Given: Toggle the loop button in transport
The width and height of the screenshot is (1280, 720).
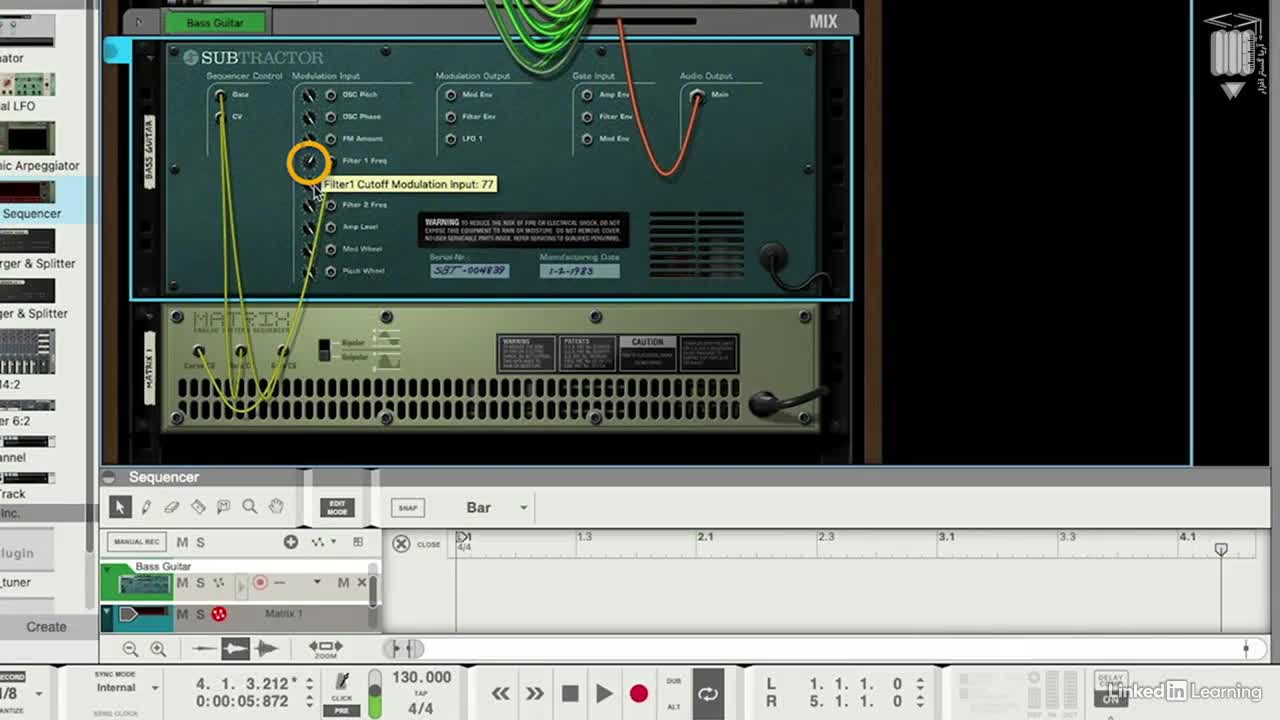Looking at the screenshot, I should click(x=708, y=693).
